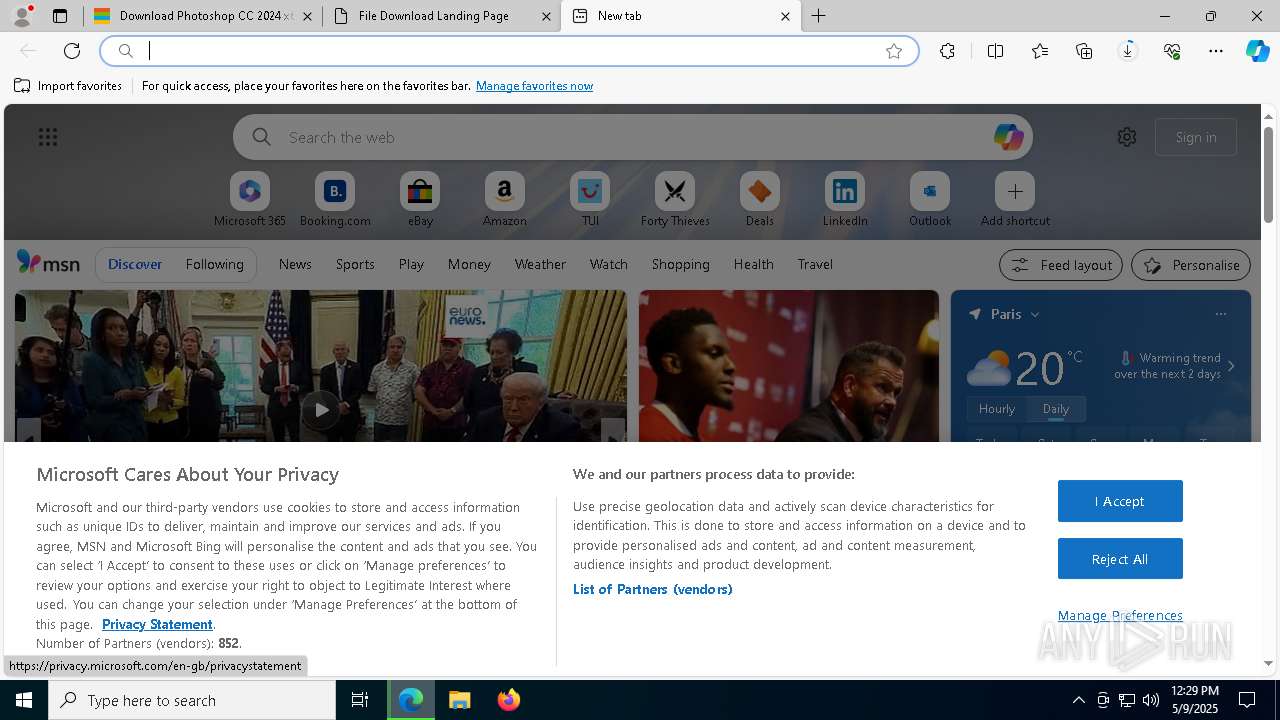
Task: Click Reject All cookies button
Action: 1120,559
